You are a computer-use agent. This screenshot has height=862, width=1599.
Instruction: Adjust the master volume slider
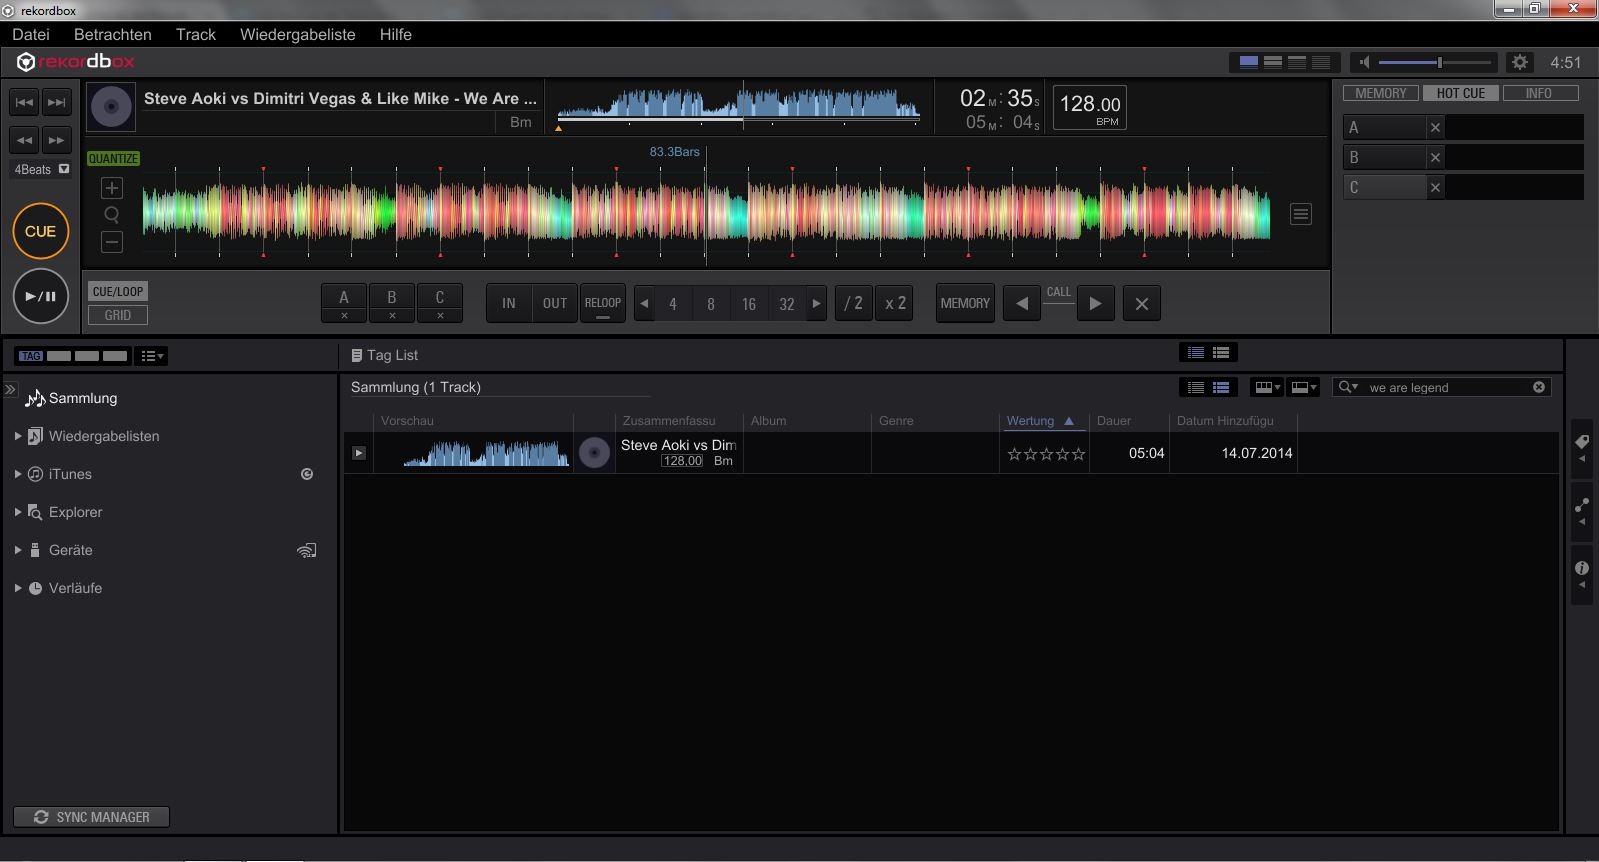(1435, 62)
